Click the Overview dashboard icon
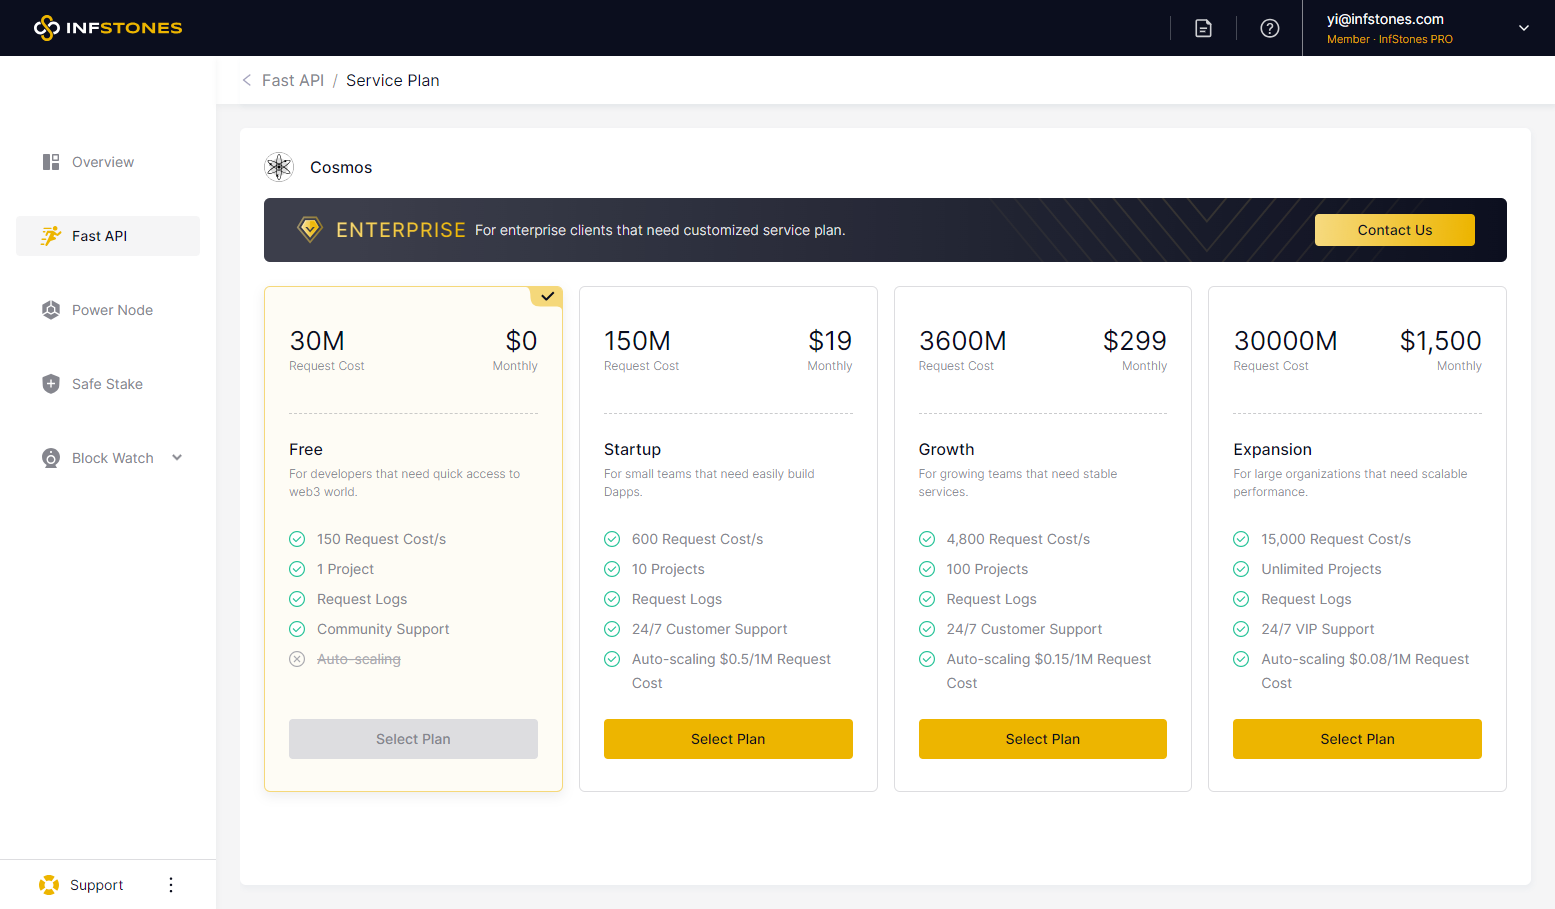Image resolution: width=1555 pixels, height=909 pixels. [x=51, y=162]
